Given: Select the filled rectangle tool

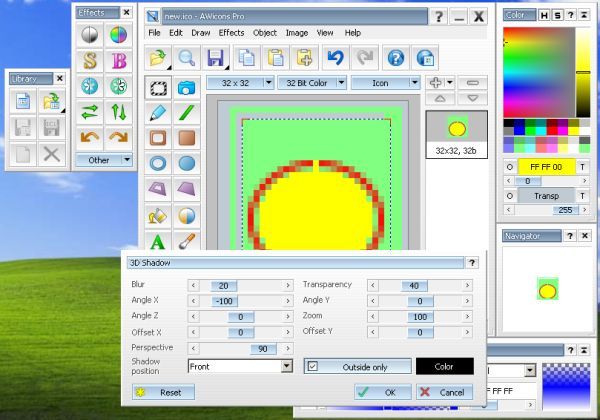Looking at the screenshot, I should (x=186, y=138).
